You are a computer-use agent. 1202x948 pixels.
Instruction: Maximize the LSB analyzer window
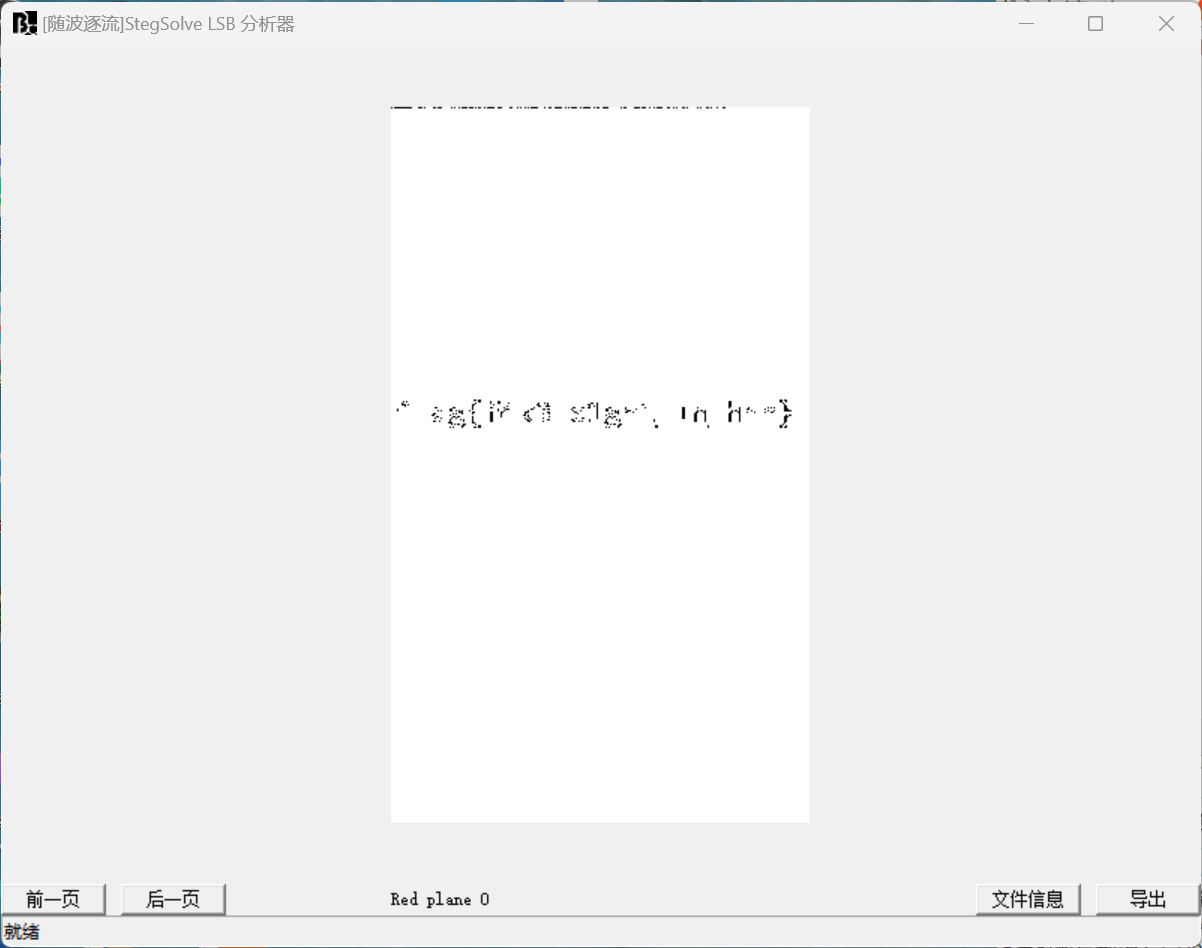1095,23
